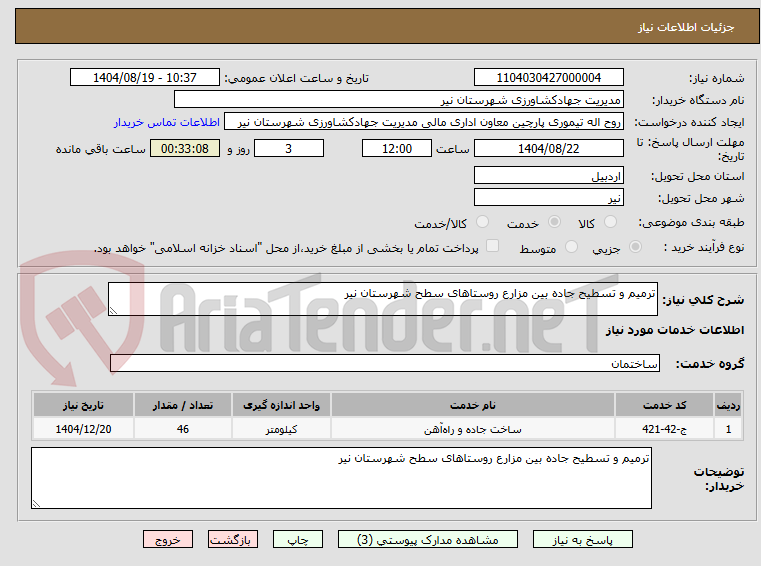
Task: Click the شرح کلی نیاز description textarea
Action: 382,299
